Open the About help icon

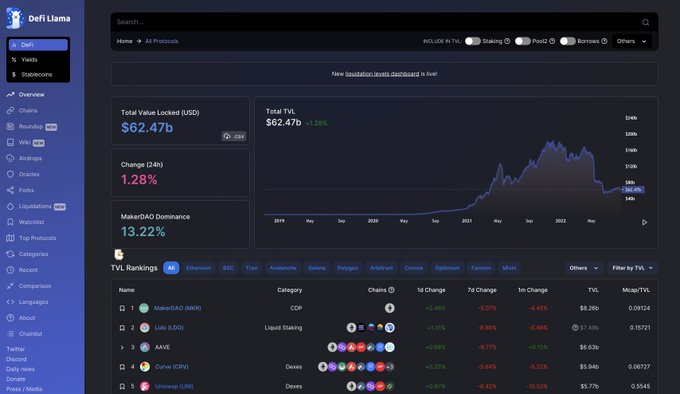point(10,318)
